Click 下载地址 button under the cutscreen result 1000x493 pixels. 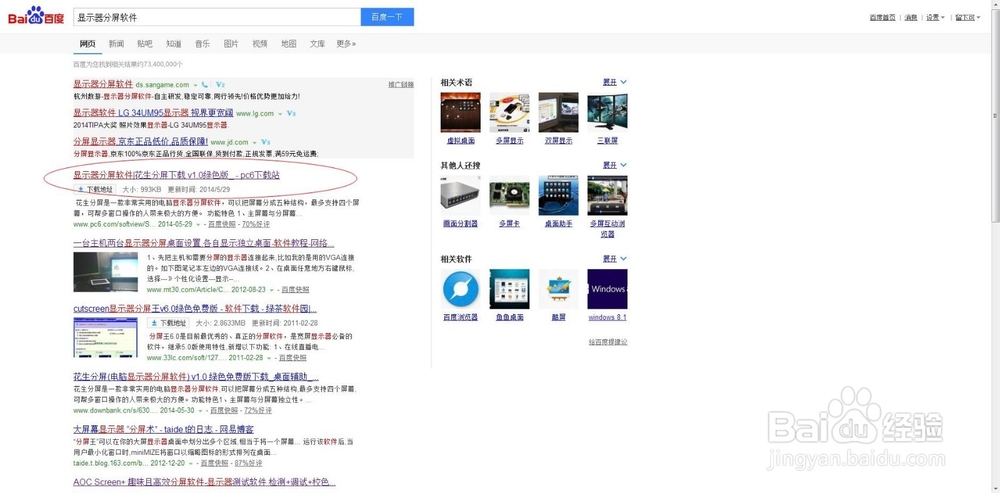coord(168,323)
